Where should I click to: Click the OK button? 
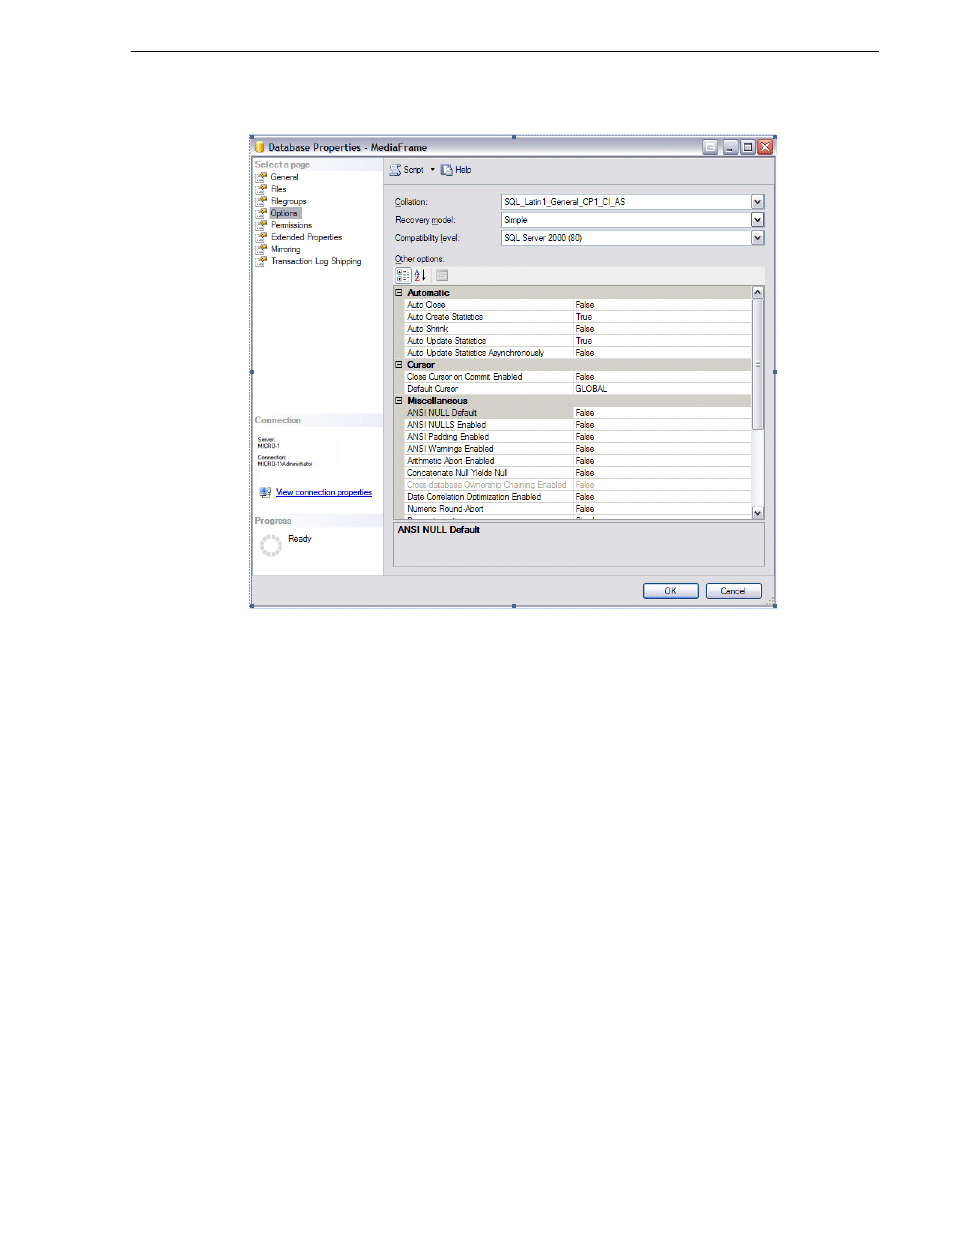pos(670,591)
